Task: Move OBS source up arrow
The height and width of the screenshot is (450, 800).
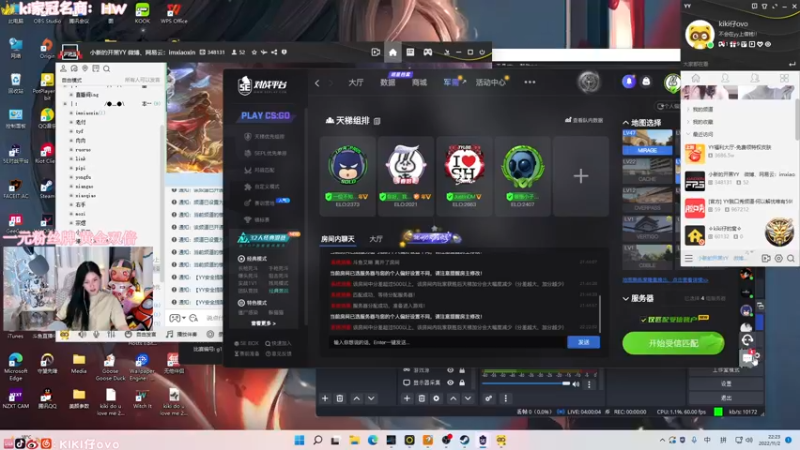Action: 453,398
